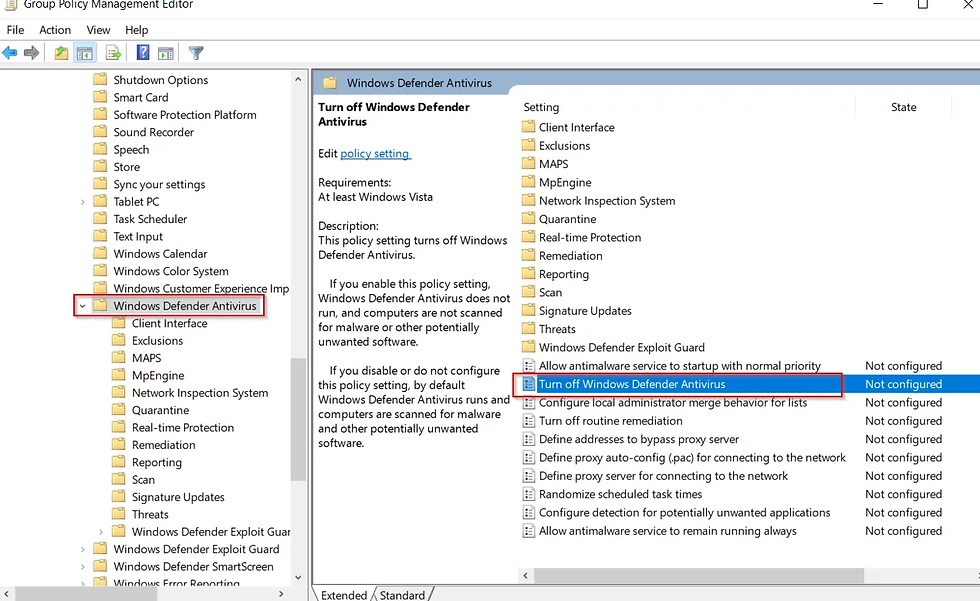
Task: Click the policy icon of Turn off routine remediation
Action: pyautogui.click(x=529, y=421)
